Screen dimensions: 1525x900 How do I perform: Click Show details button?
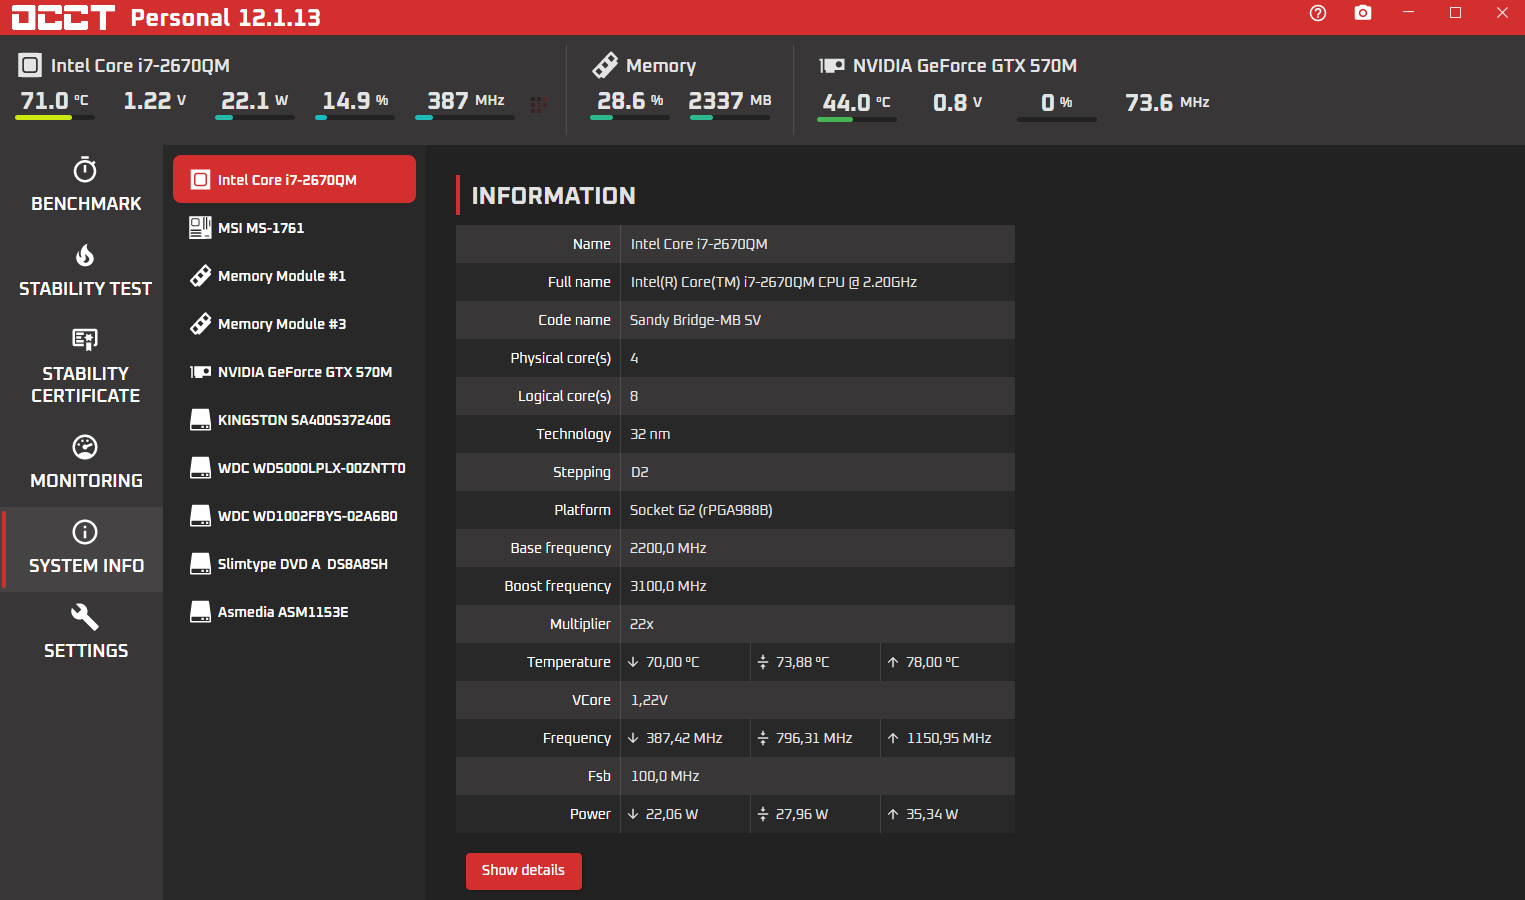pos(523,871)
